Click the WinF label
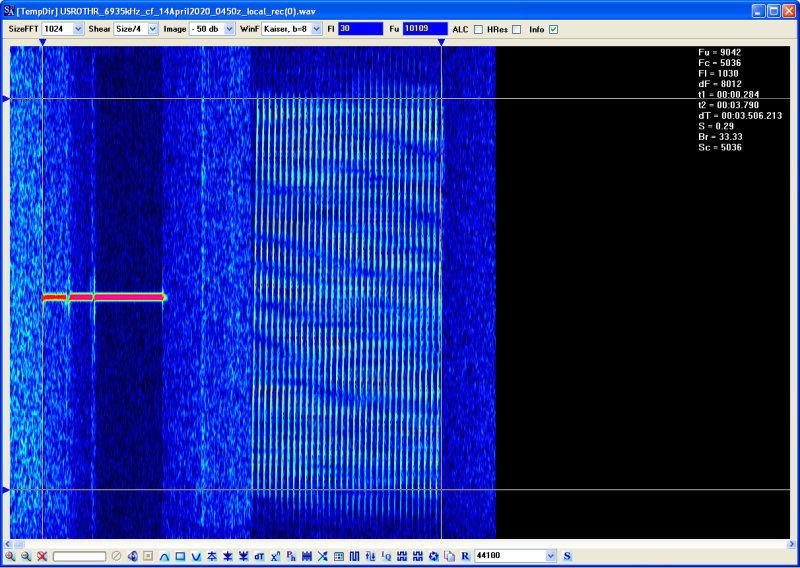Viewport: 800px width, 568px height. pos(249,29)
